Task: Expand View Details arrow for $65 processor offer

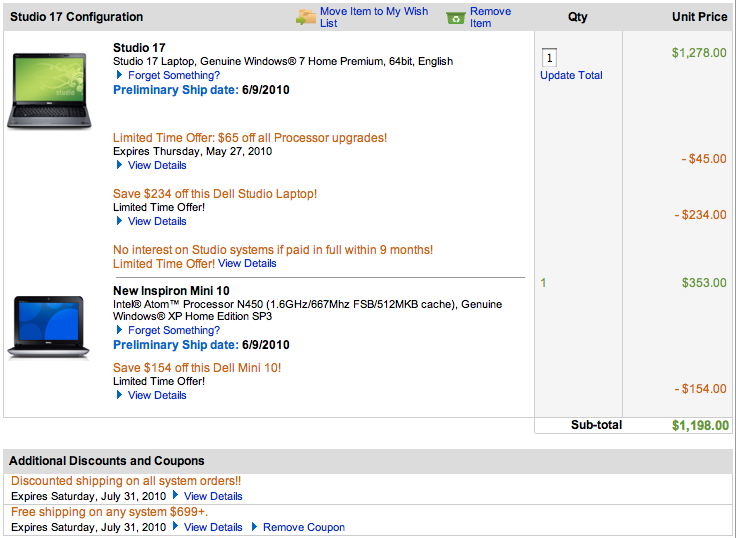Action: 119,165
